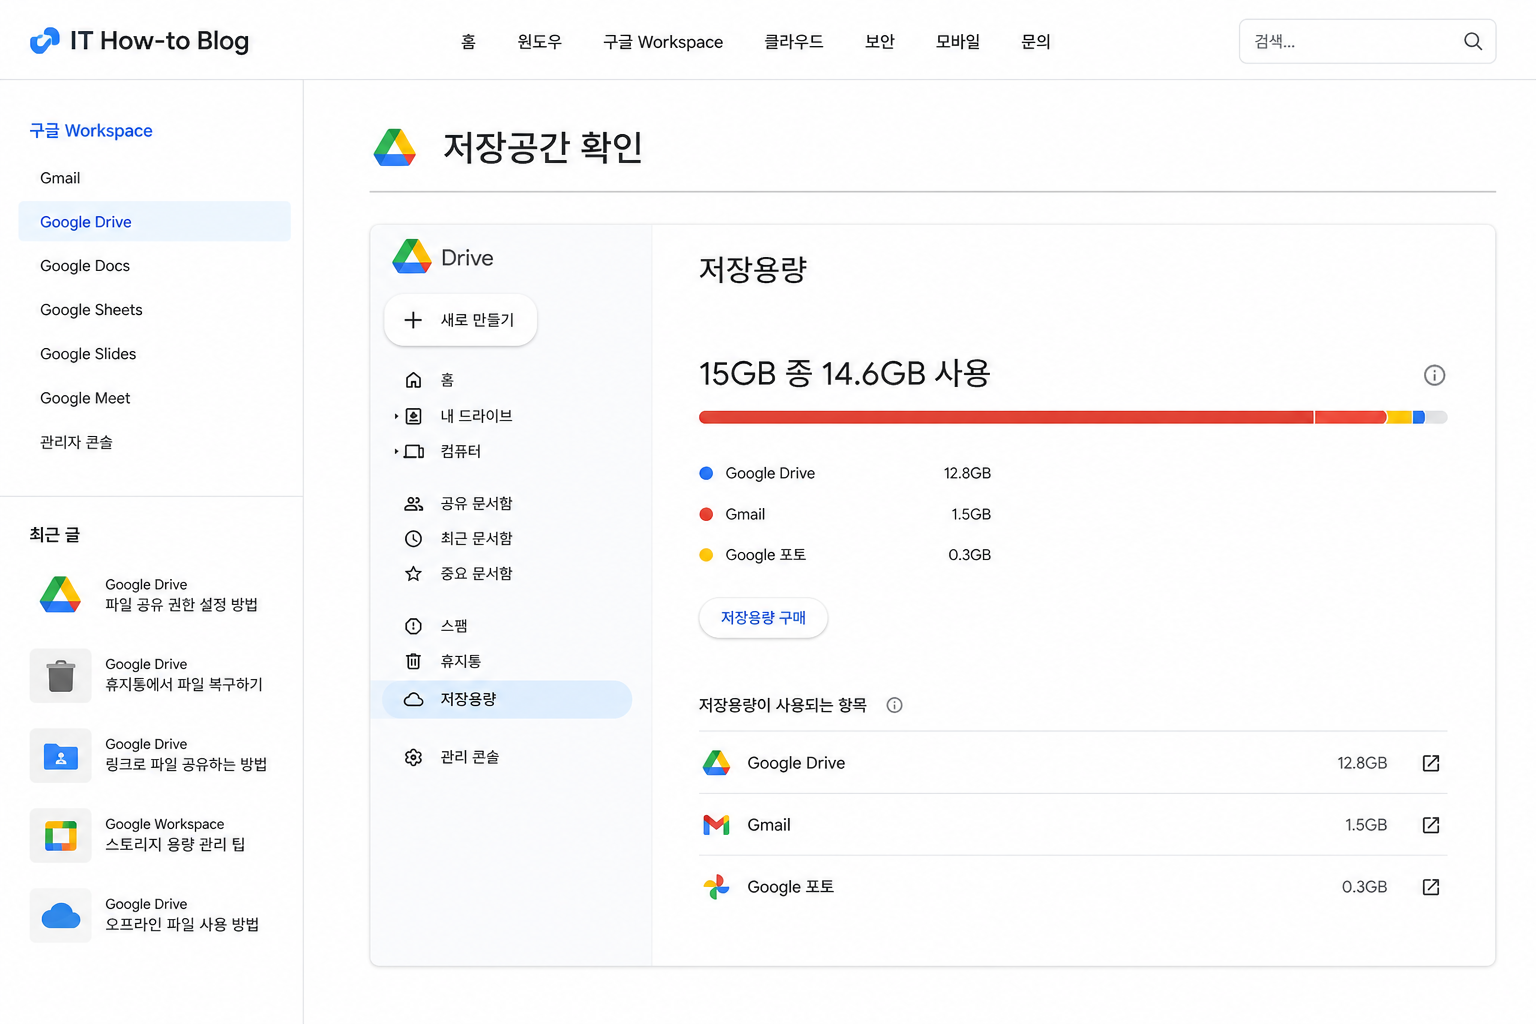Viewport: 1536px width, 1024px height.
Task: Click the 저장용량 cloud icon
Action: (x=413, y=699)
